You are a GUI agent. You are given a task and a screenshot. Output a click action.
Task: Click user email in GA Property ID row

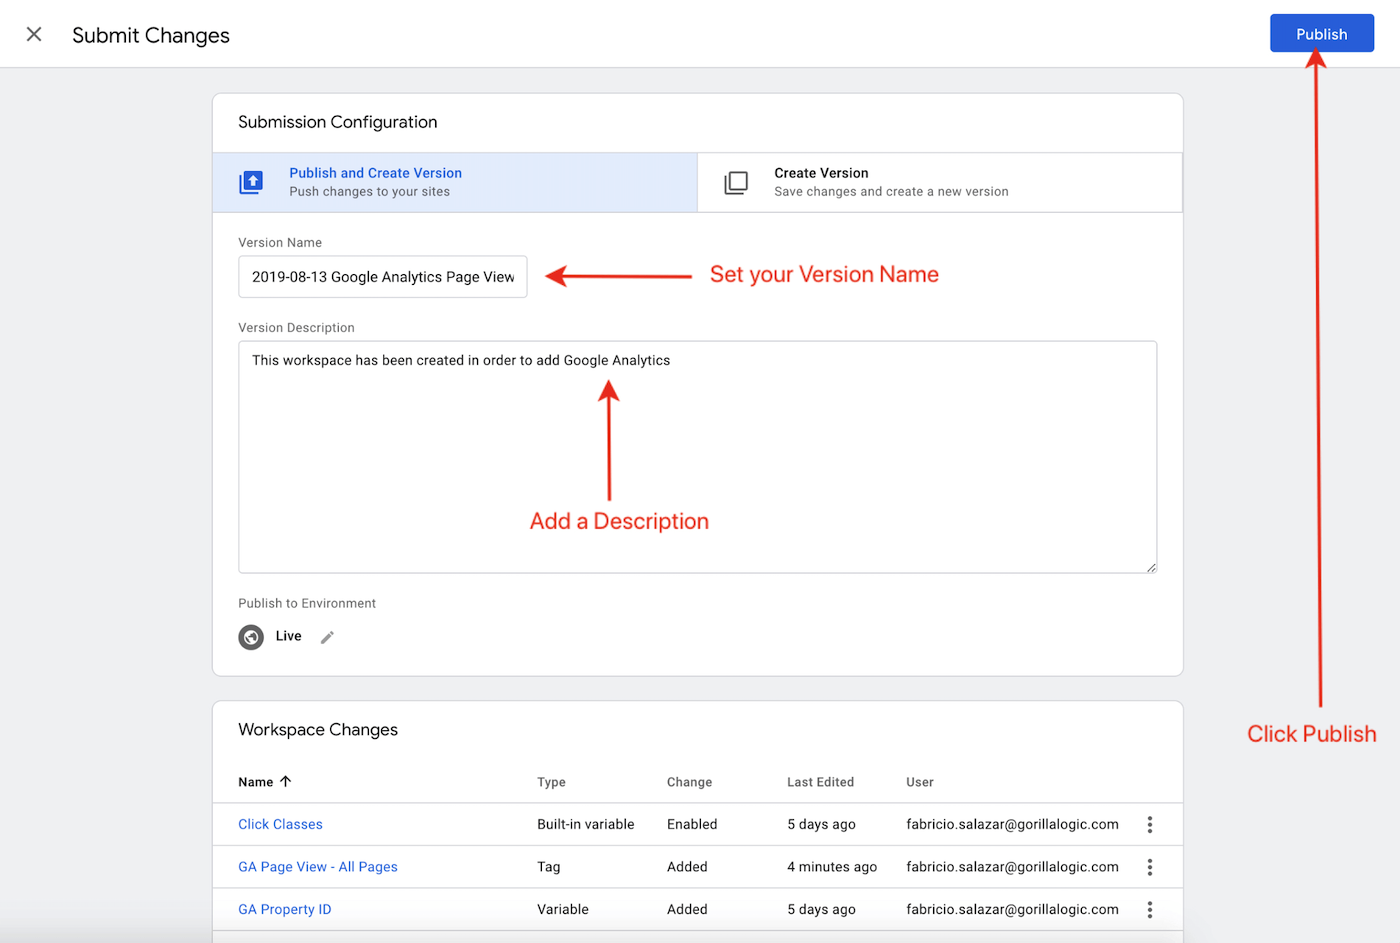[x=1012, y=909]
